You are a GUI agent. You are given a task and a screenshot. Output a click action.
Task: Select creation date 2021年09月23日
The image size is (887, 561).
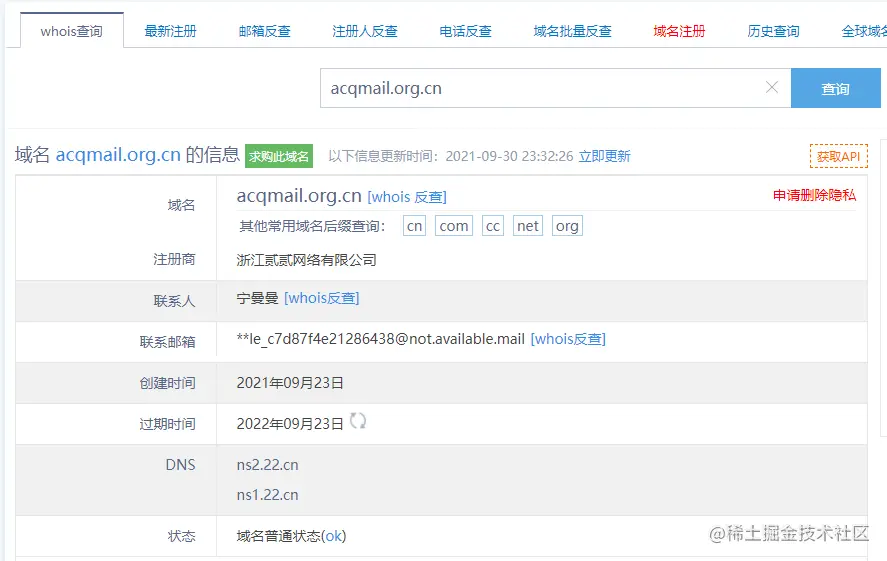[x=290, y=383]
